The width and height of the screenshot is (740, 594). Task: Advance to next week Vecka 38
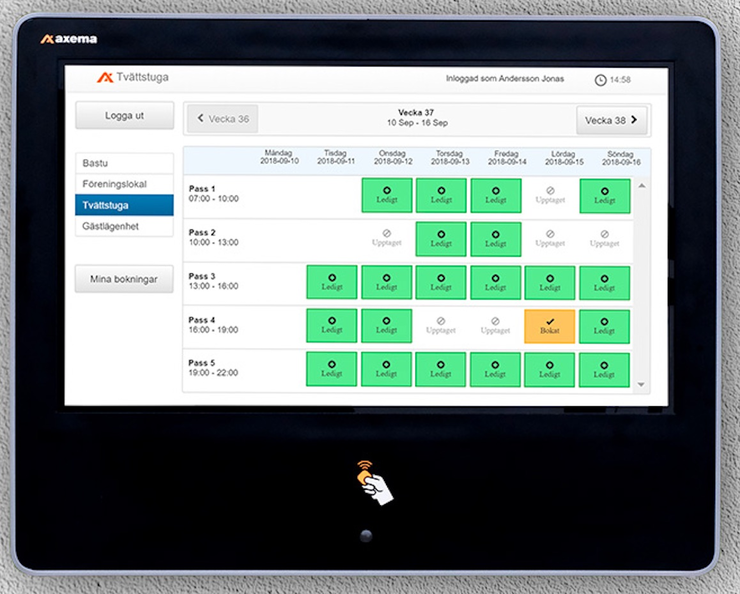pos(612,120)
